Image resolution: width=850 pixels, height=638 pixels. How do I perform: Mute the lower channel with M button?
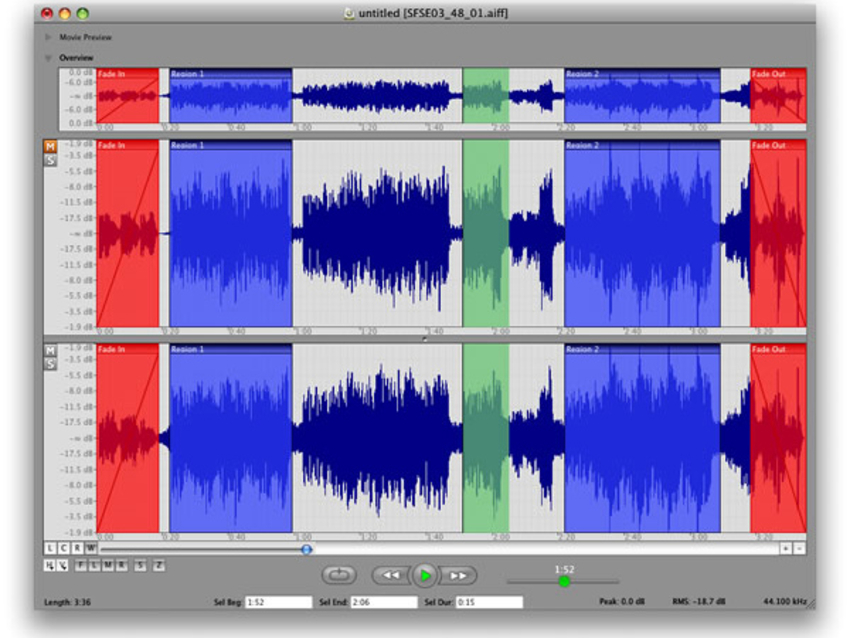coord(50,351)
